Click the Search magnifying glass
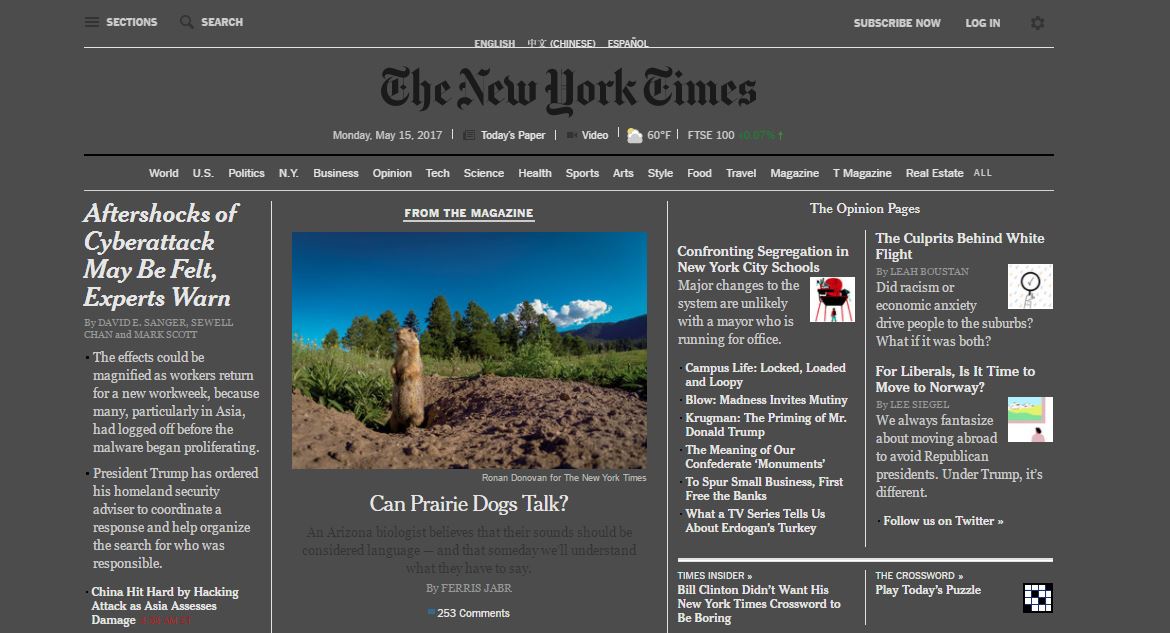Image resolution: width=1170 pixels, height=633 pixels. point(185,21)
